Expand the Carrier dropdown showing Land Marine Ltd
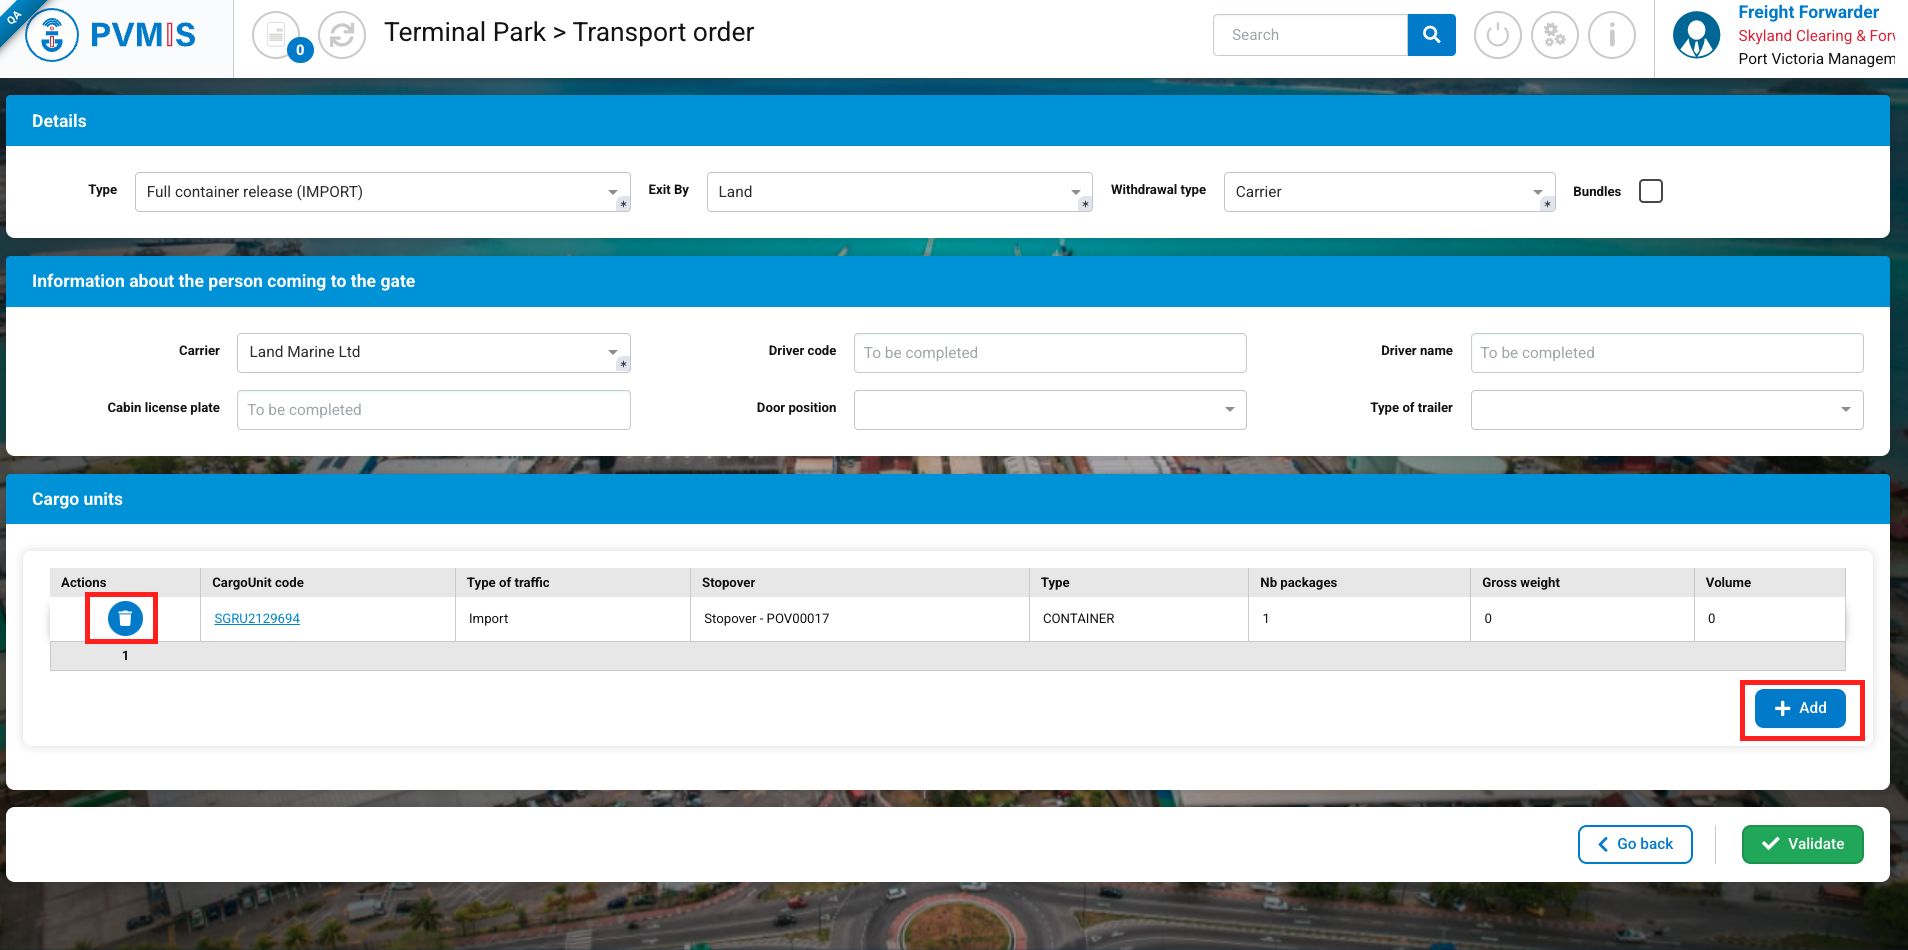 433,353
